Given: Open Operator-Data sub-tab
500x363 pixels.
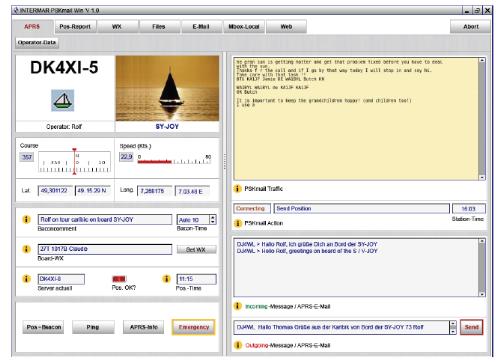Looking at the screenshot, I should 37,42.
